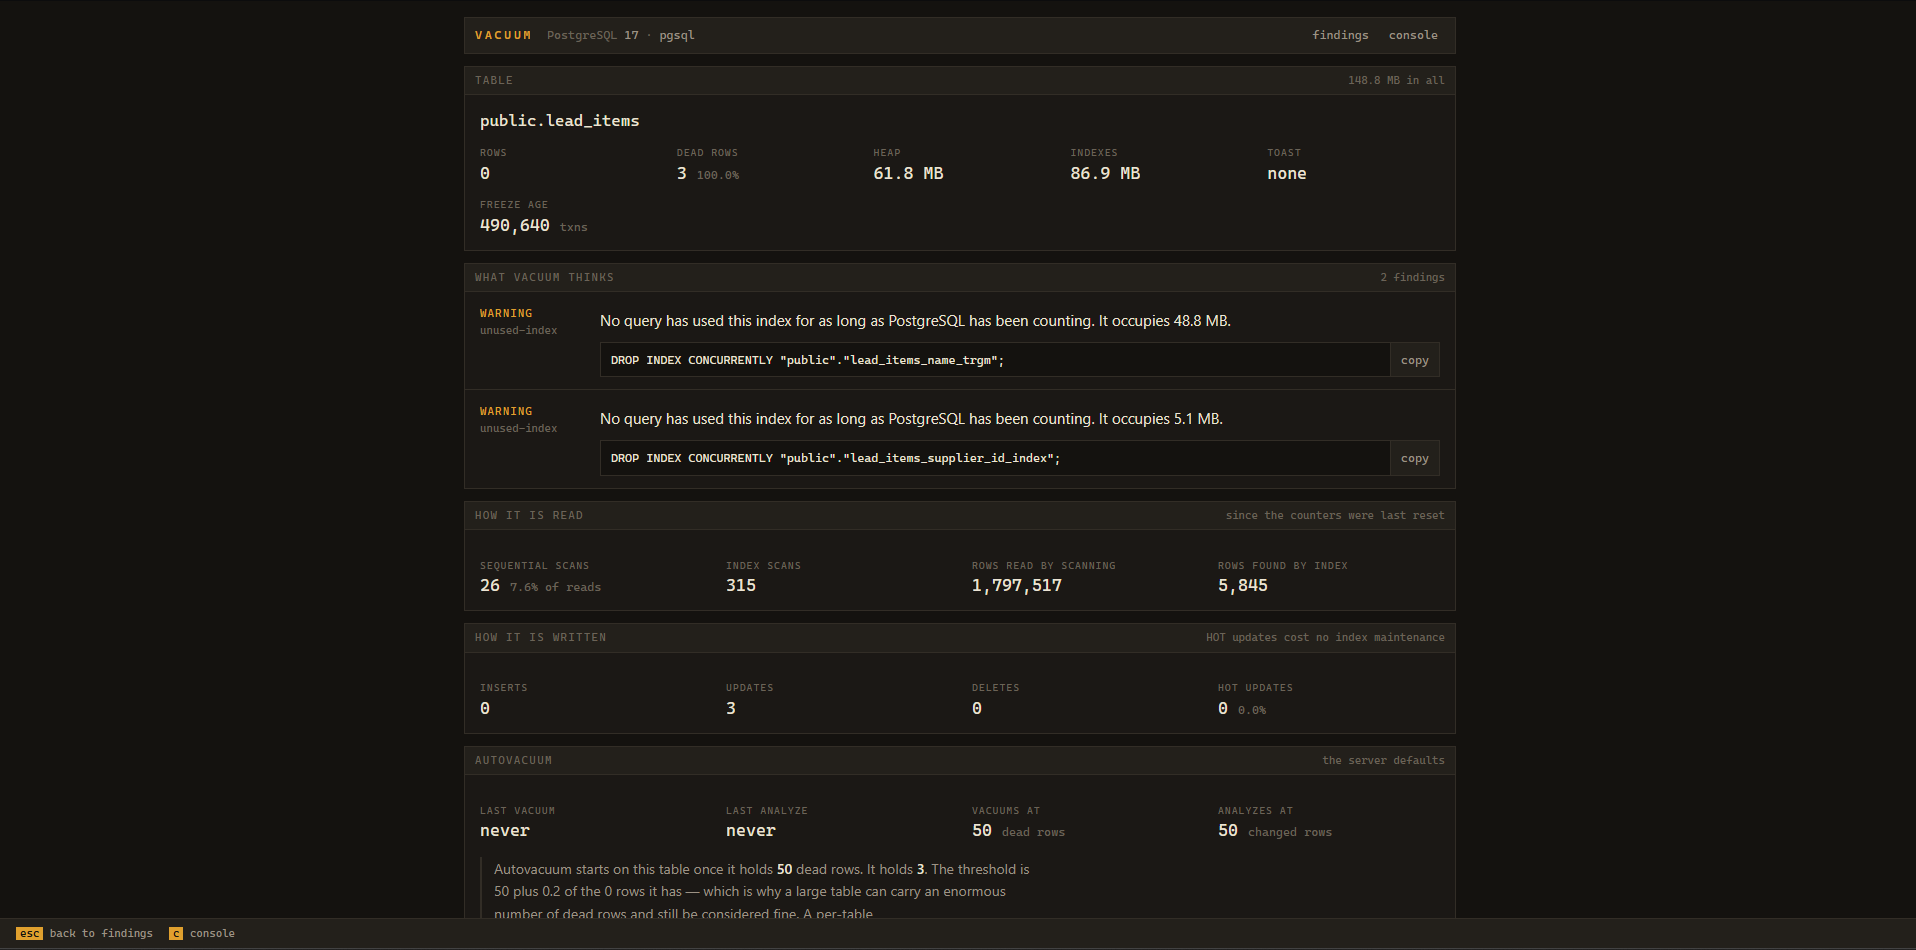1916x950 pixels.
Task: Click back to findings in footer
Action: pos(101,933)
